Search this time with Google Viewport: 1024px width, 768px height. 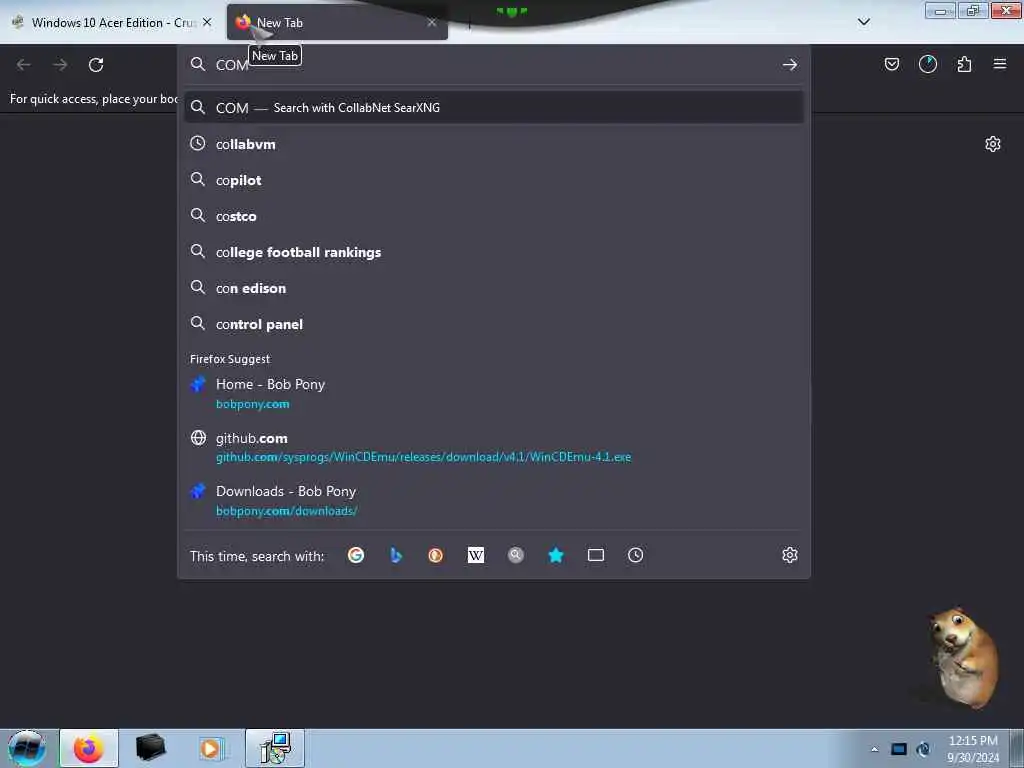(x=356, y=555)
